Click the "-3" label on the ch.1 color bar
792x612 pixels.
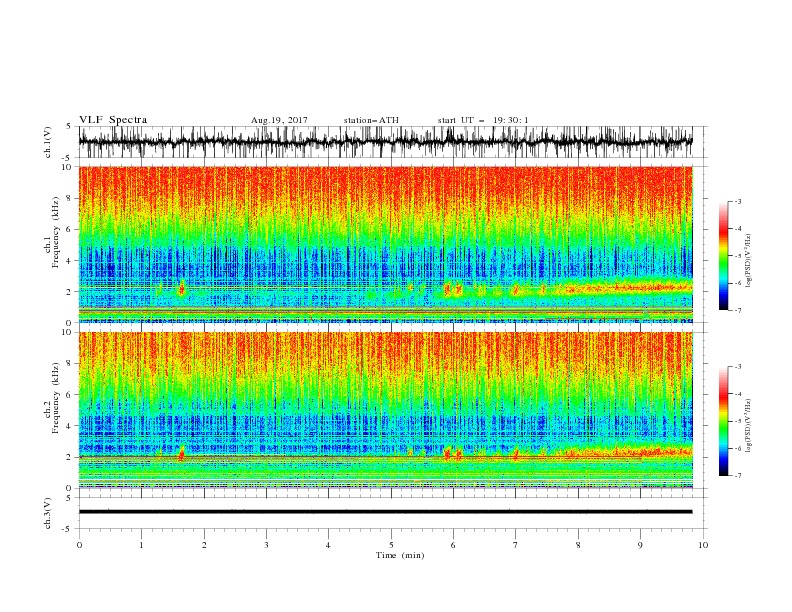click(x=738, y=202)
